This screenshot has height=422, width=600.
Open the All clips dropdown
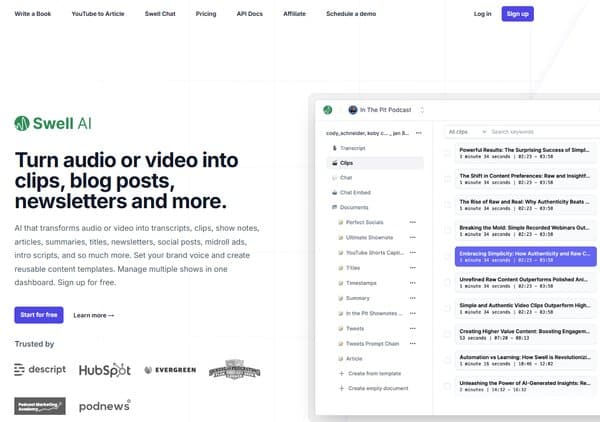(x=467, y=132)
